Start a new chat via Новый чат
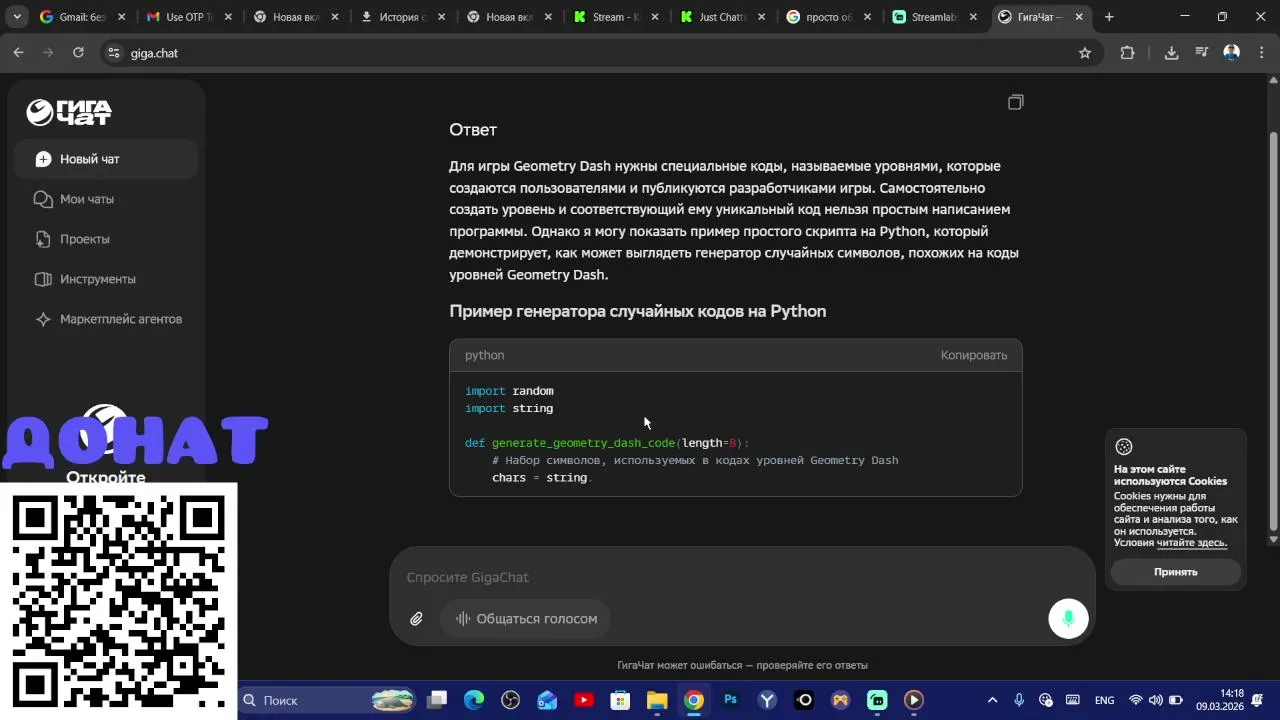The height and width of the screenshot is (720, 1280). (106, 159)
